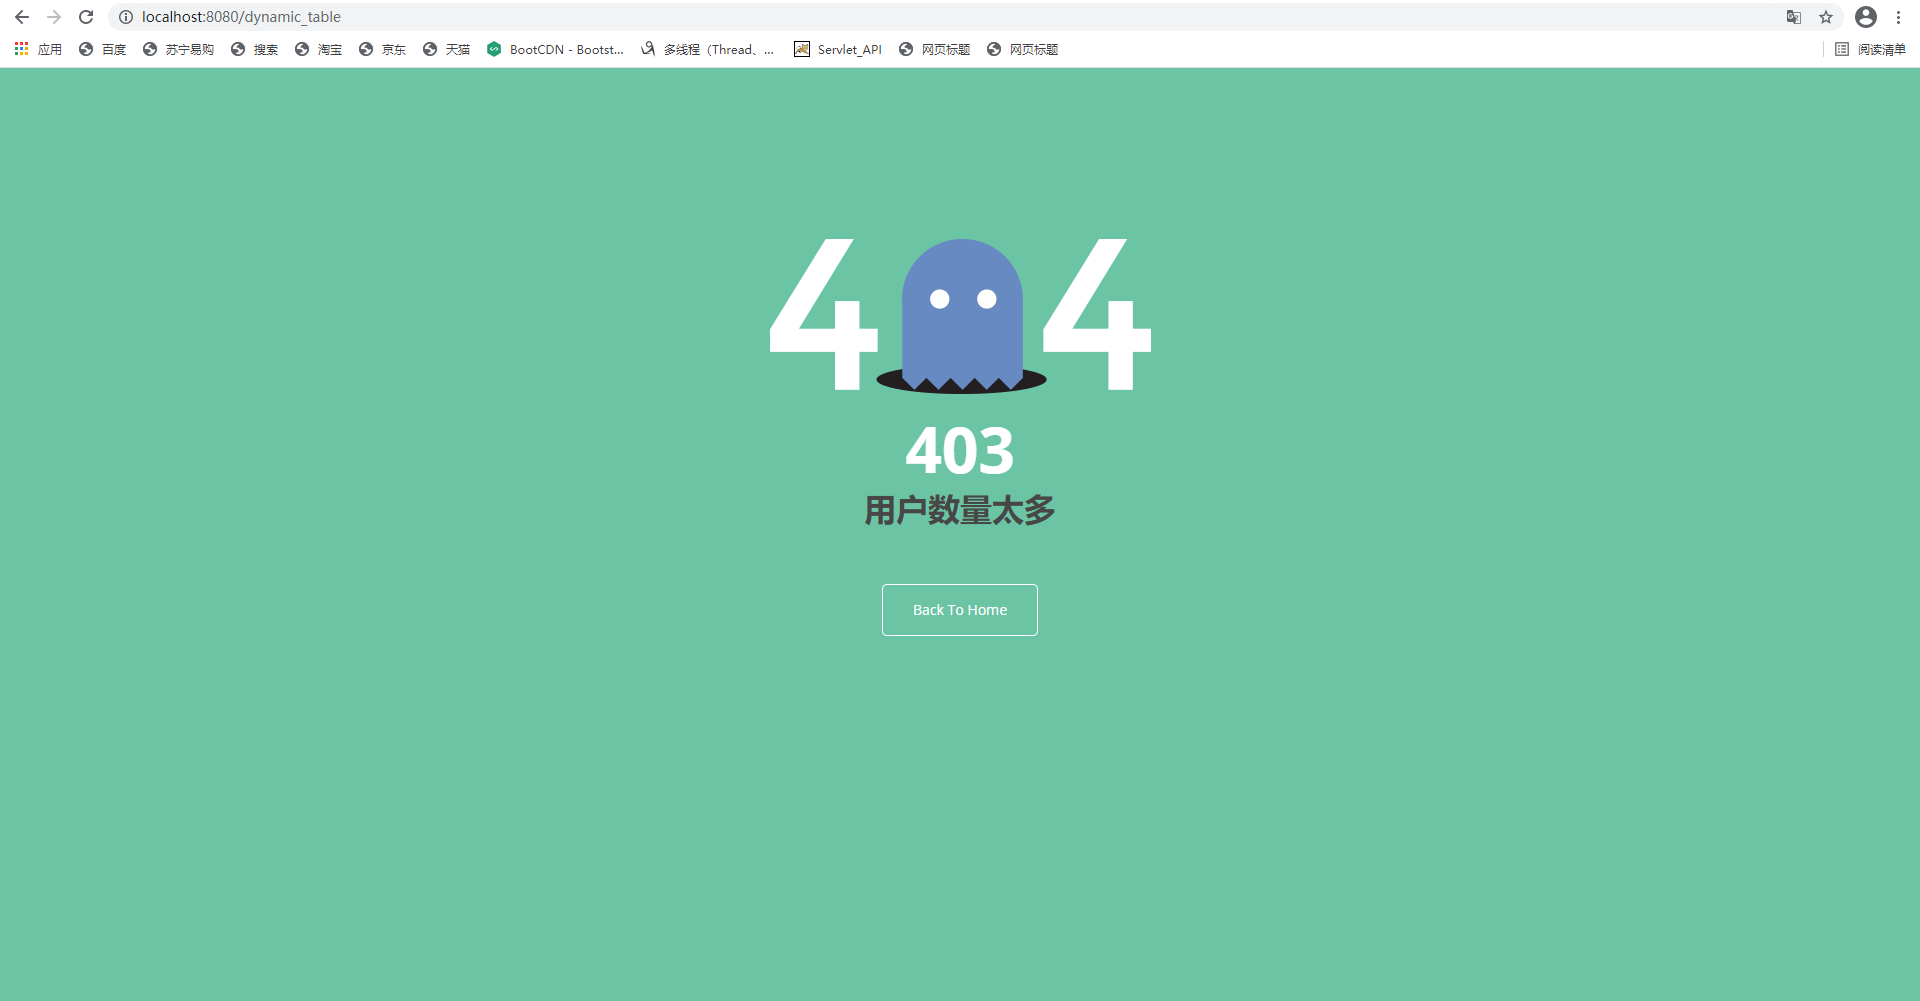Click the blue ghost illustration
The width and height of the screenshot is (1920, 1001).
pos(962,315)
